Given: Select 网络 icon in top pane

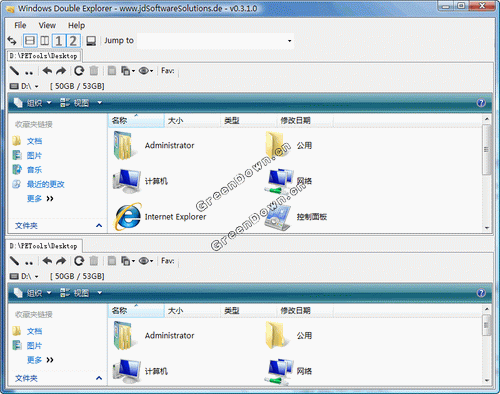Looking at the screenshot, I should tap(289, 182).
